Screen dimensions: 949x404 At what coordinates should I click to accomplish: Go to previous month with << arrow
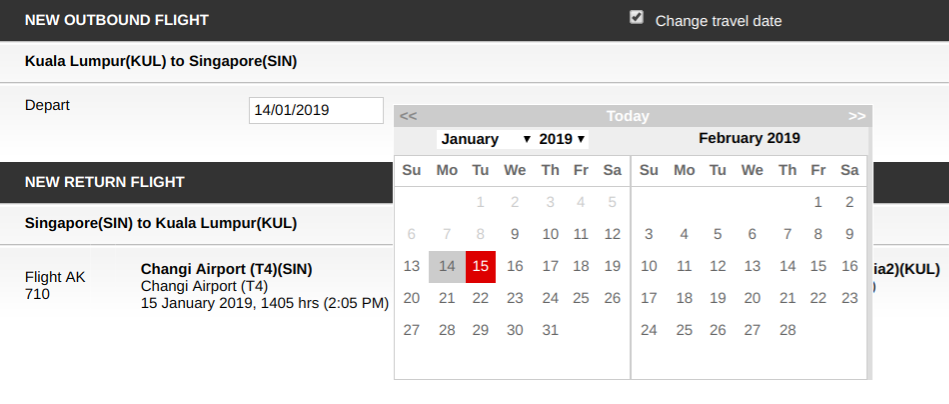pyautogui.click(x=408, y=116)
